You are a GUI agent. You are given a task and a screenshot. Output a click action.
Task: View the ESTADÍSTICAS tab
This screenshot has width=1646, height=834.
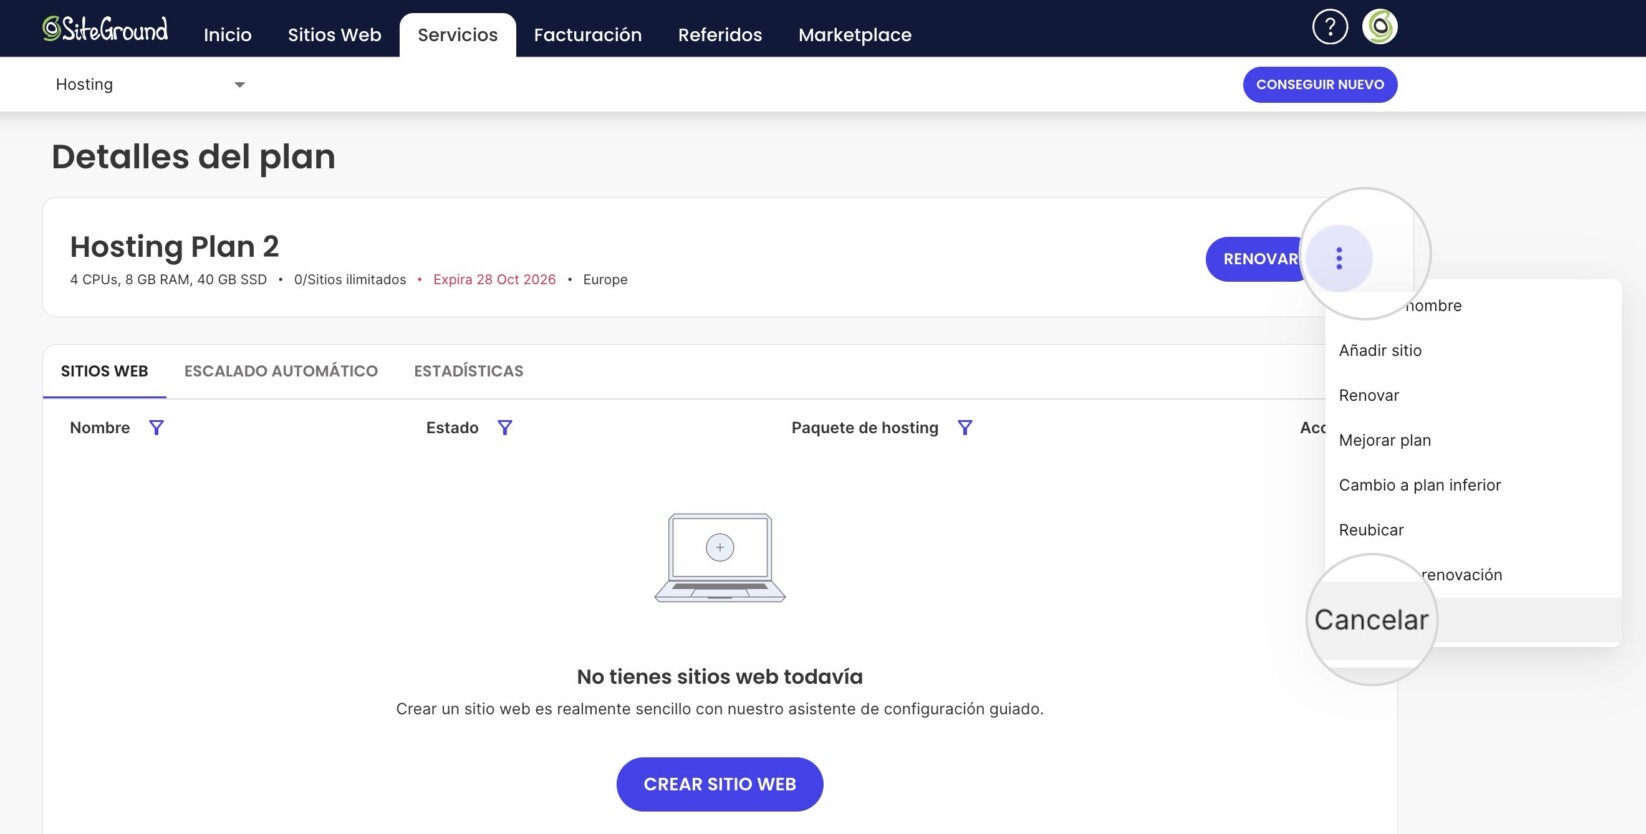pos(469,371)
